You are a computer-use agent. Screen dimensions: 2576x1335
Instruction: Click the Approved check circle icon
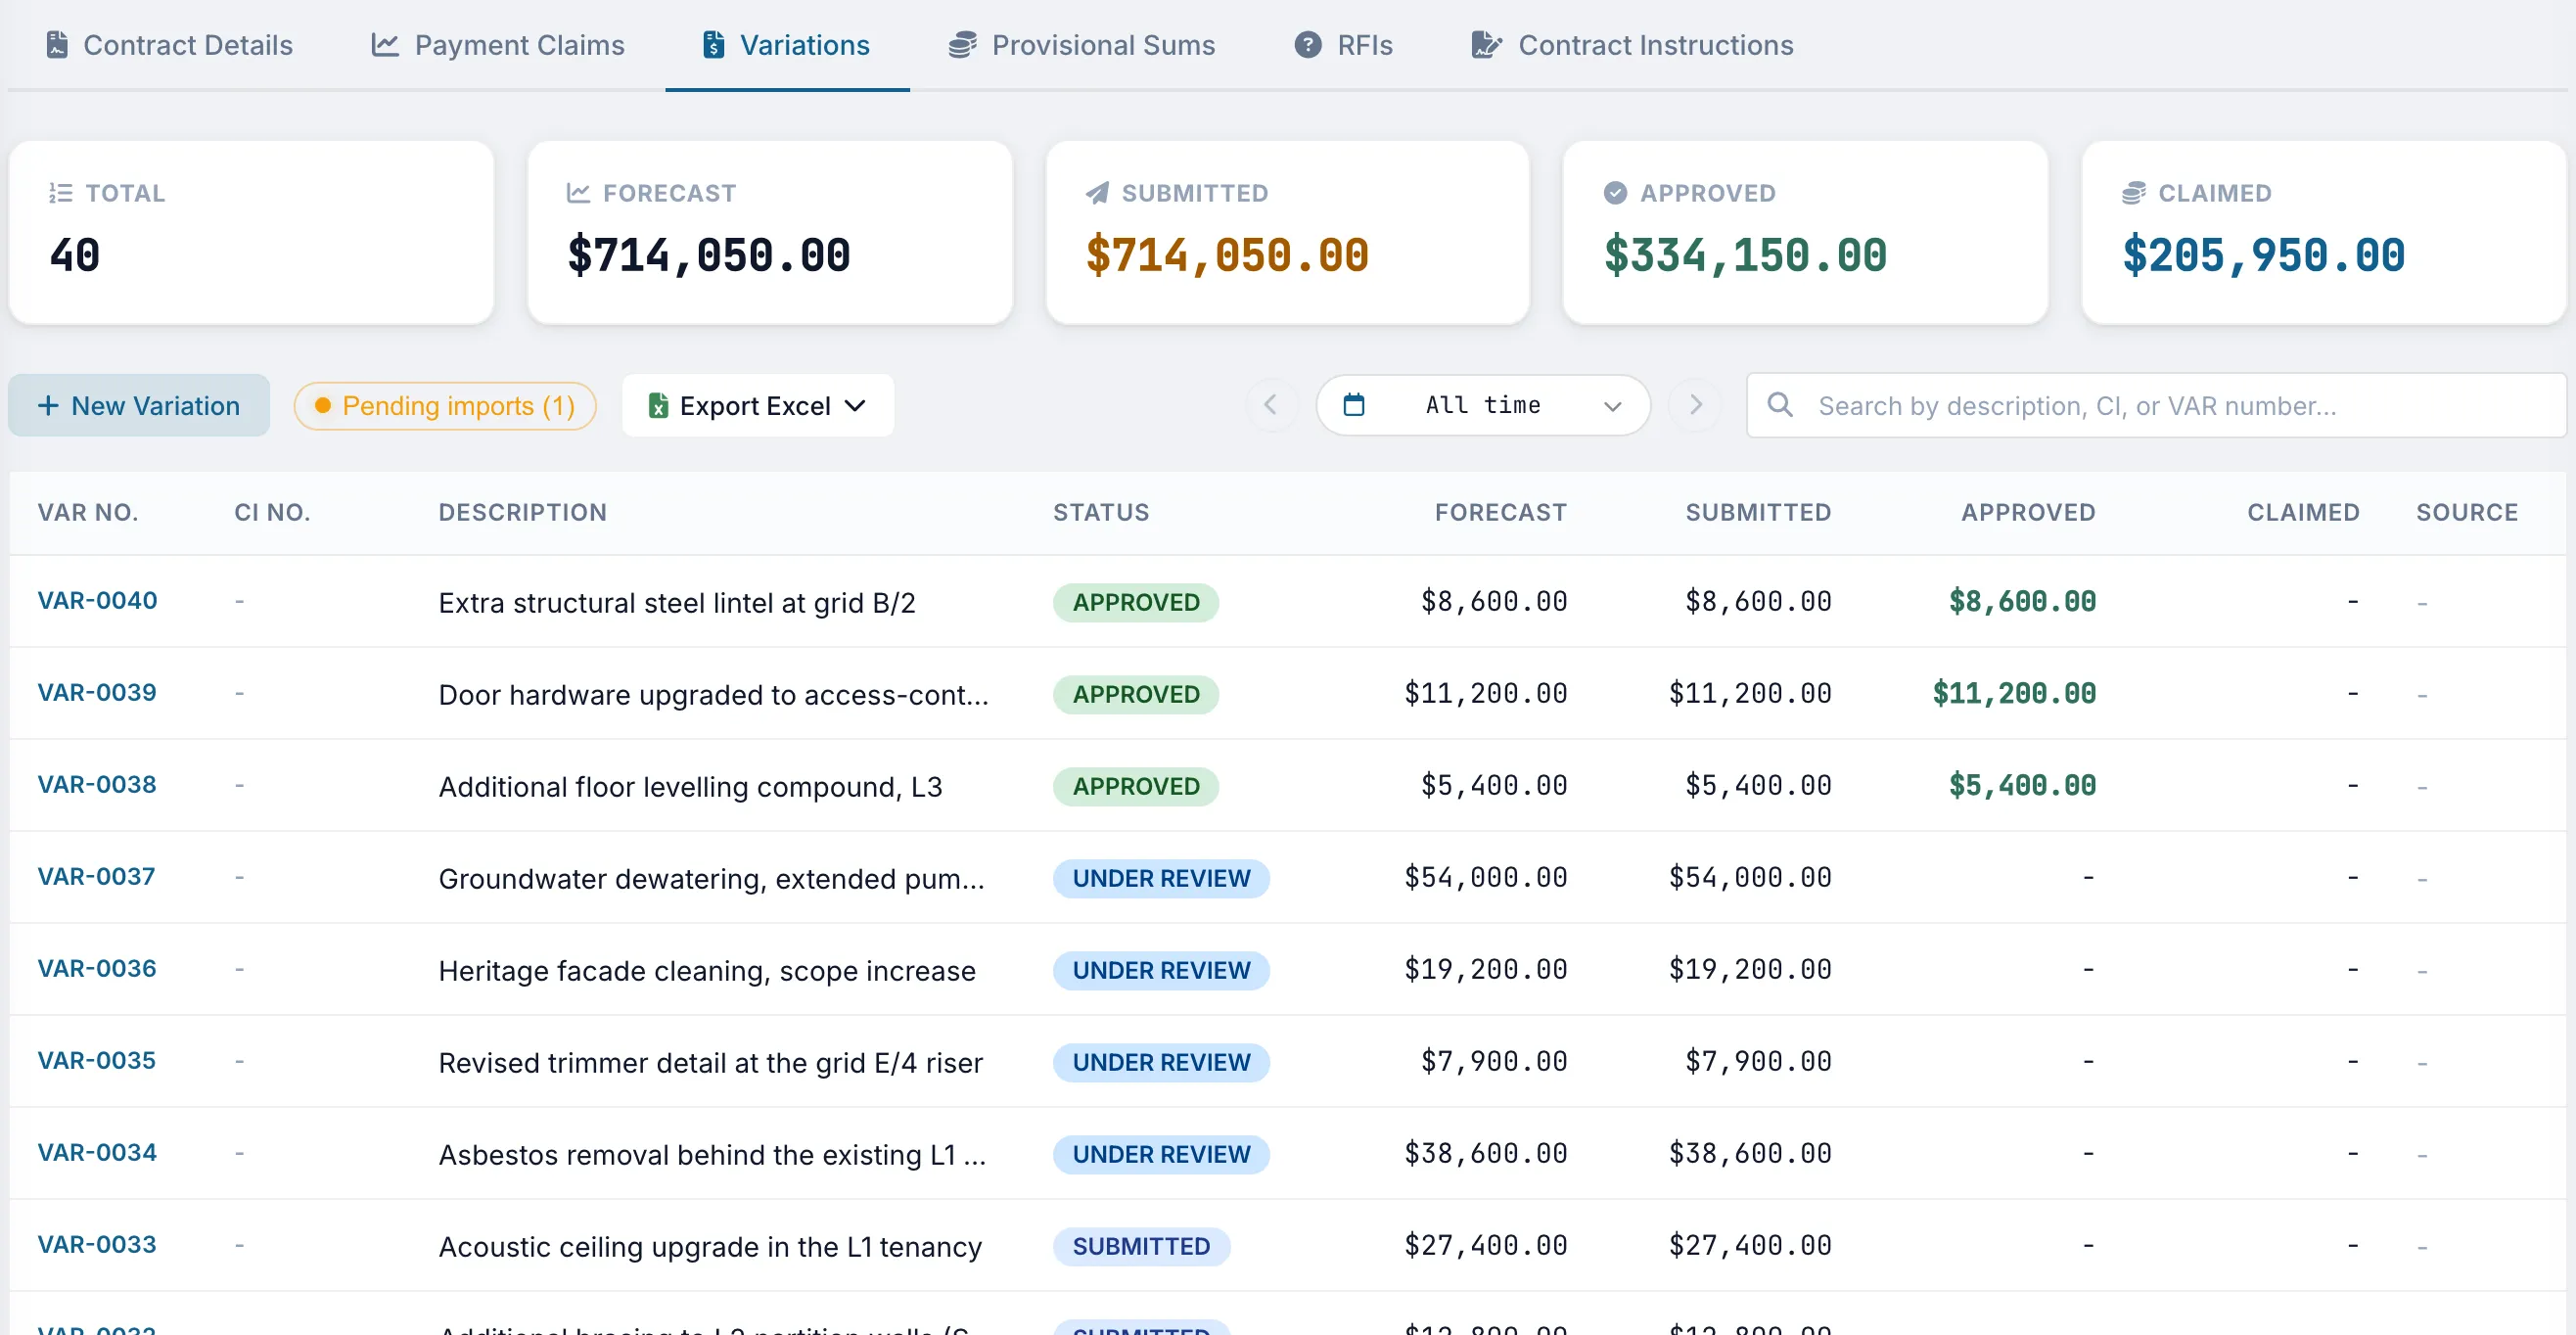1615,193
